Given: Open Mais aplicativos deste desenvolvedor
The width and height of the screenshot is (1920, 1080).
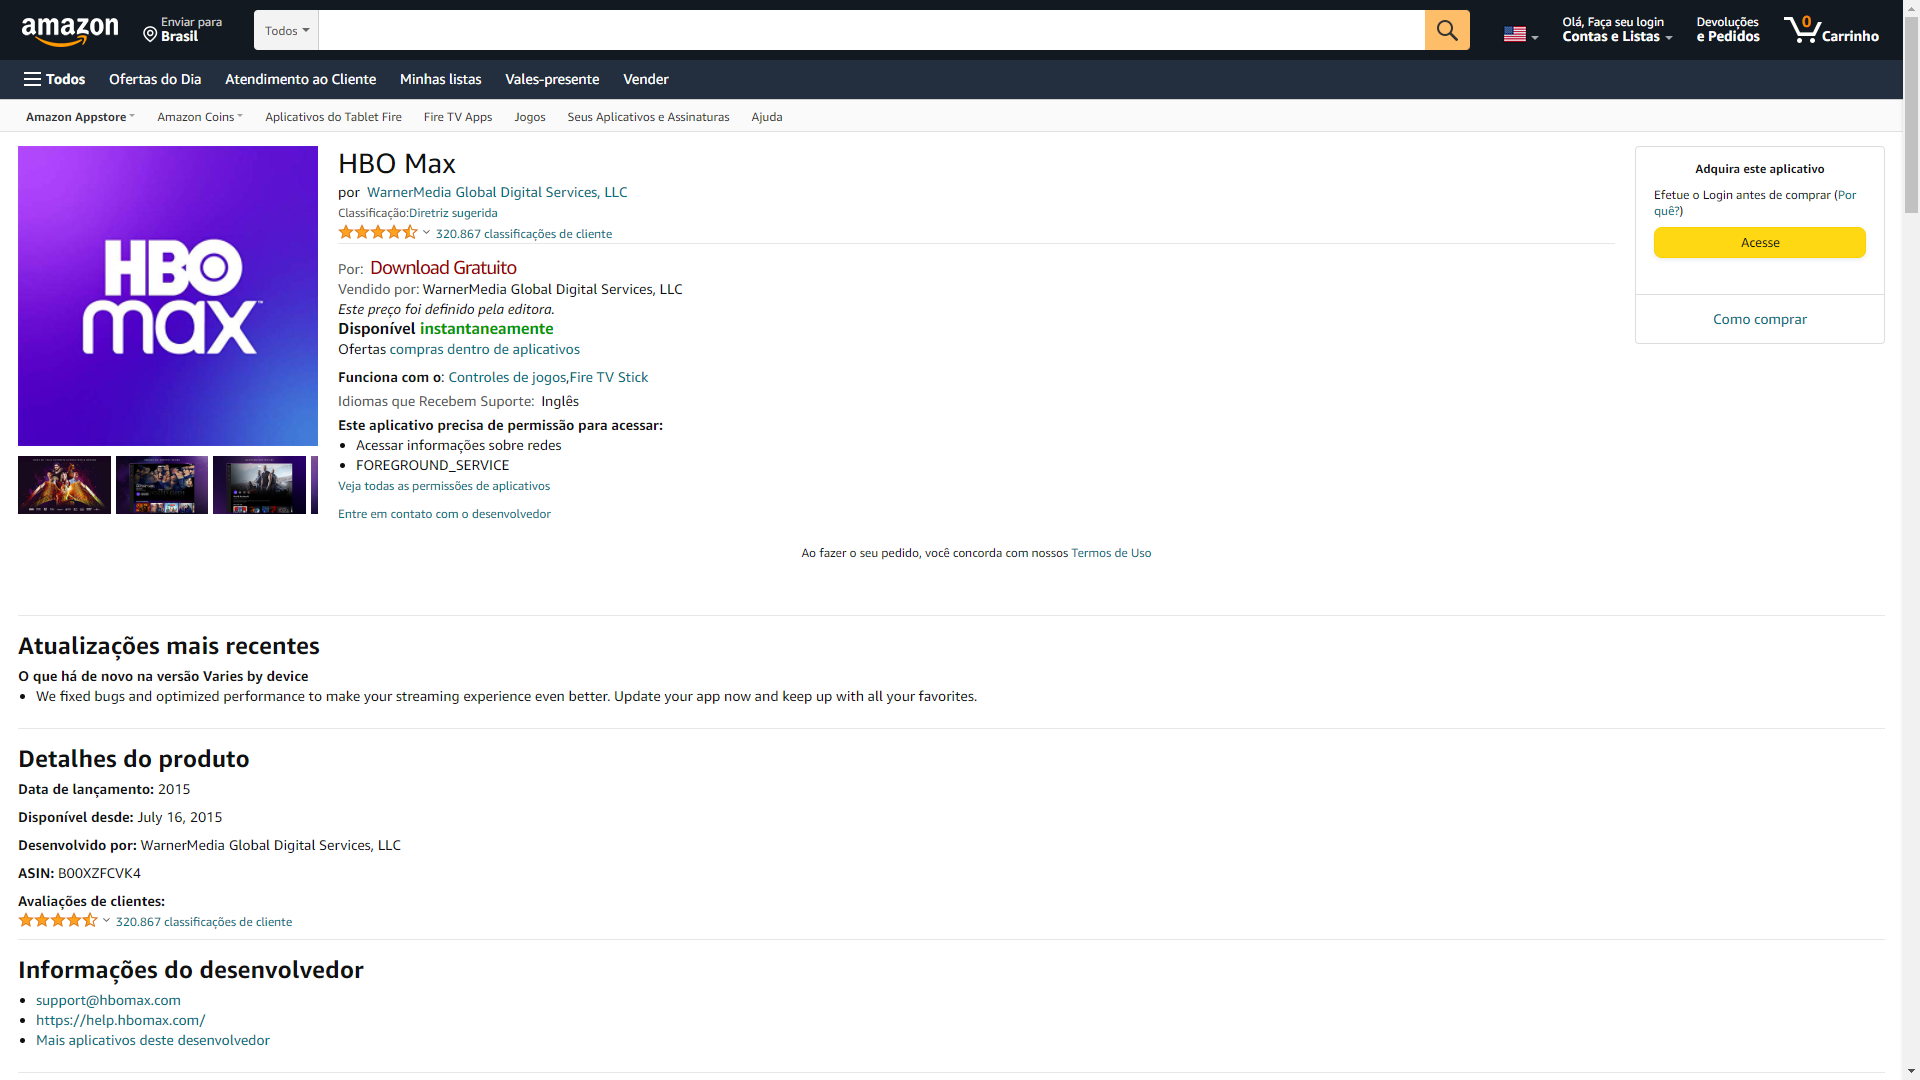Looking at the screenshot, I should (x=153, y=1040).
